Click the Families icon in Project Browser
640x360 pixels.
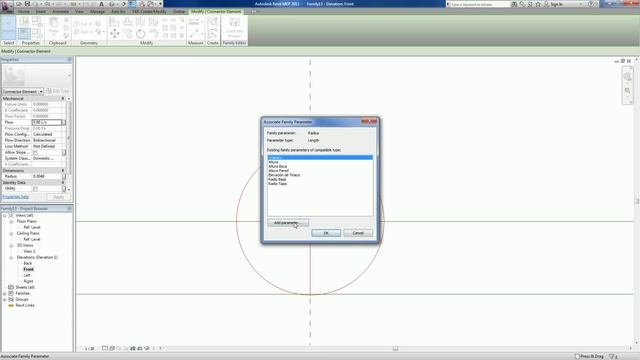coord(11,293)
